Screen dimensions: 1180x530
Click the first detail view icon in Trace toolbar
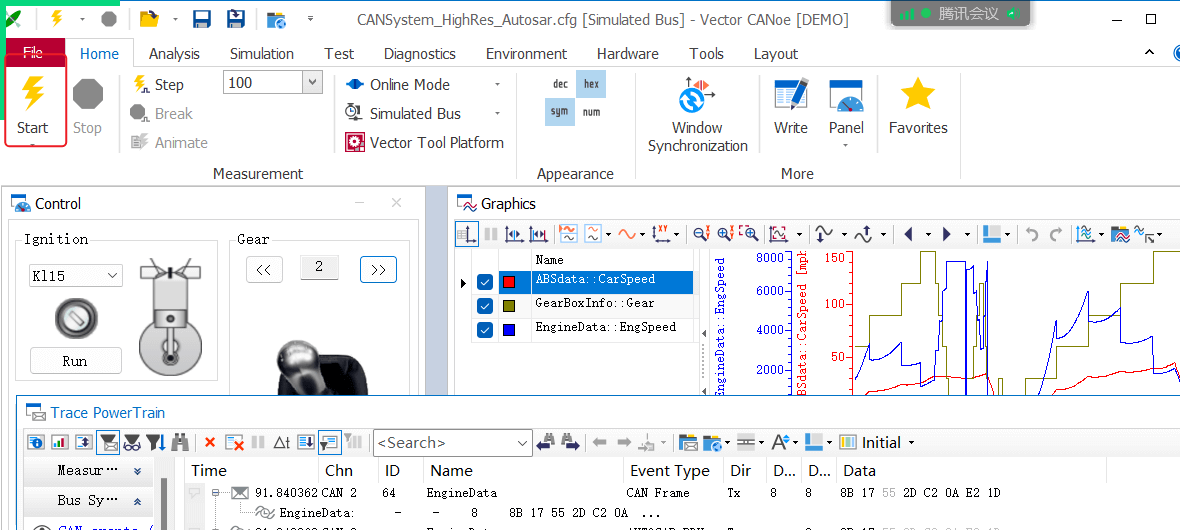36,443
